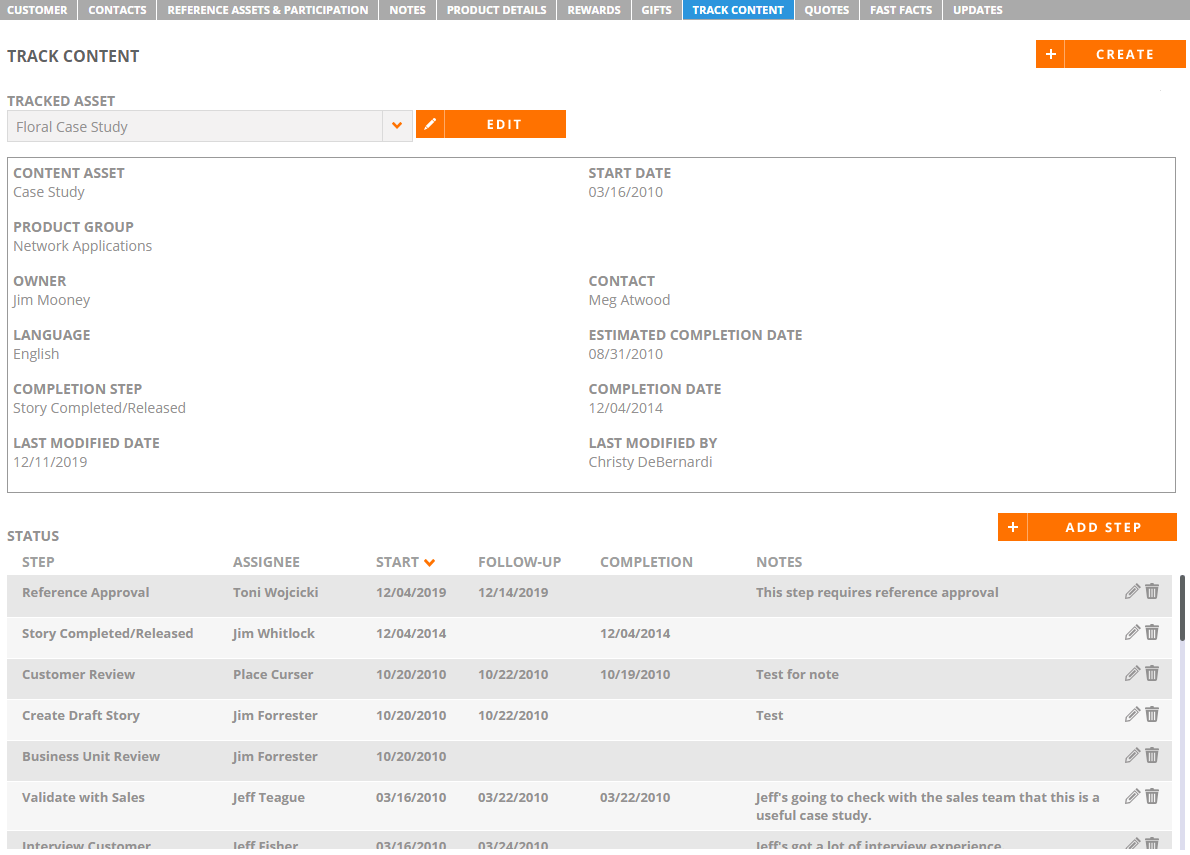Delete the Create Draft Story step
This screenshot has width=1190, height=855.
pos(1152,715)
